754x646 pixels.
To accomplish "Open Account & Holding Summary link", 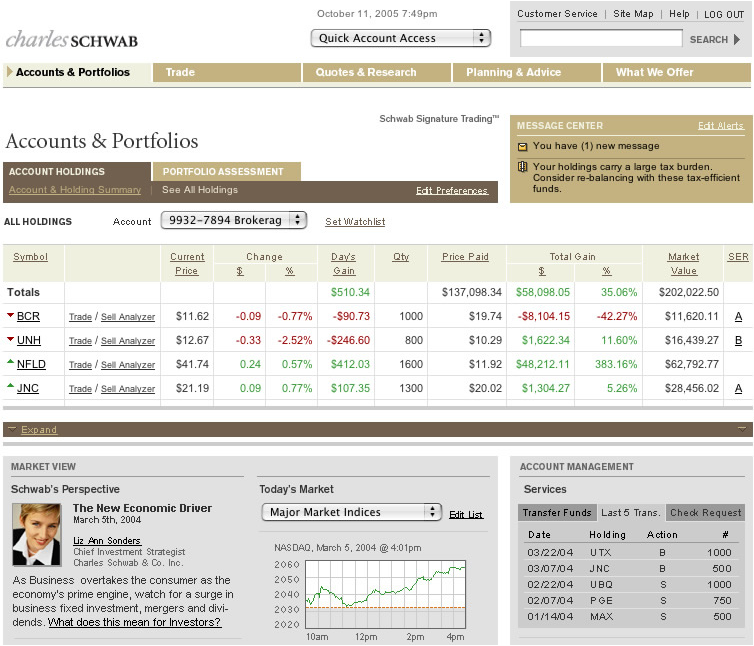I will point(75,190).
